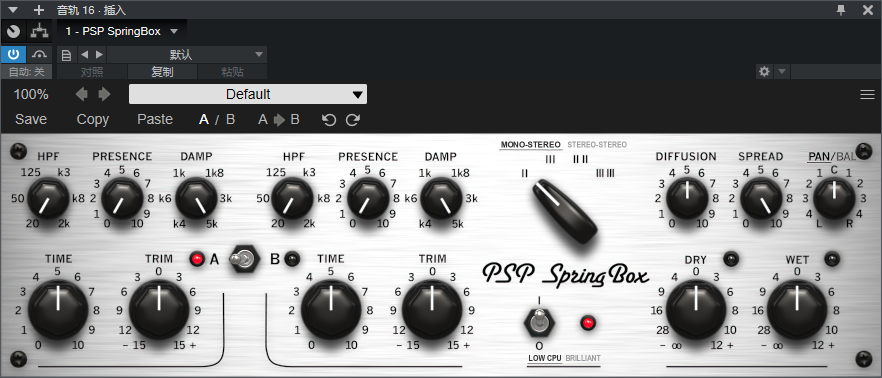
Task: Click section A DAMP knob
Action: 196,199
